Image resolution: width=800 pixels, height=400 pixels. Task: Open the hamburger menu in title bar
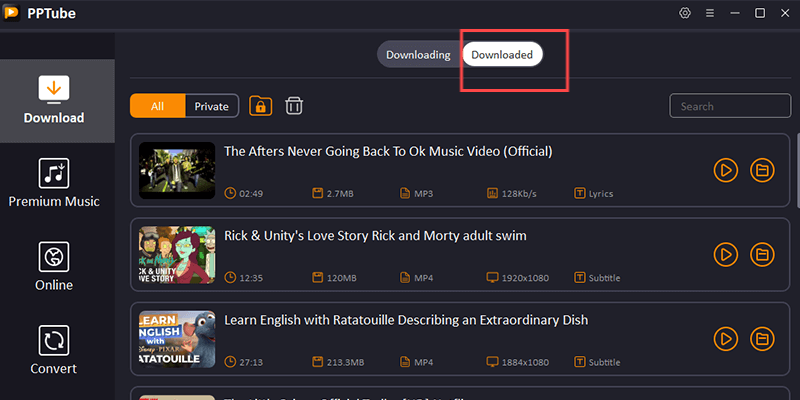tap(709, 13)
